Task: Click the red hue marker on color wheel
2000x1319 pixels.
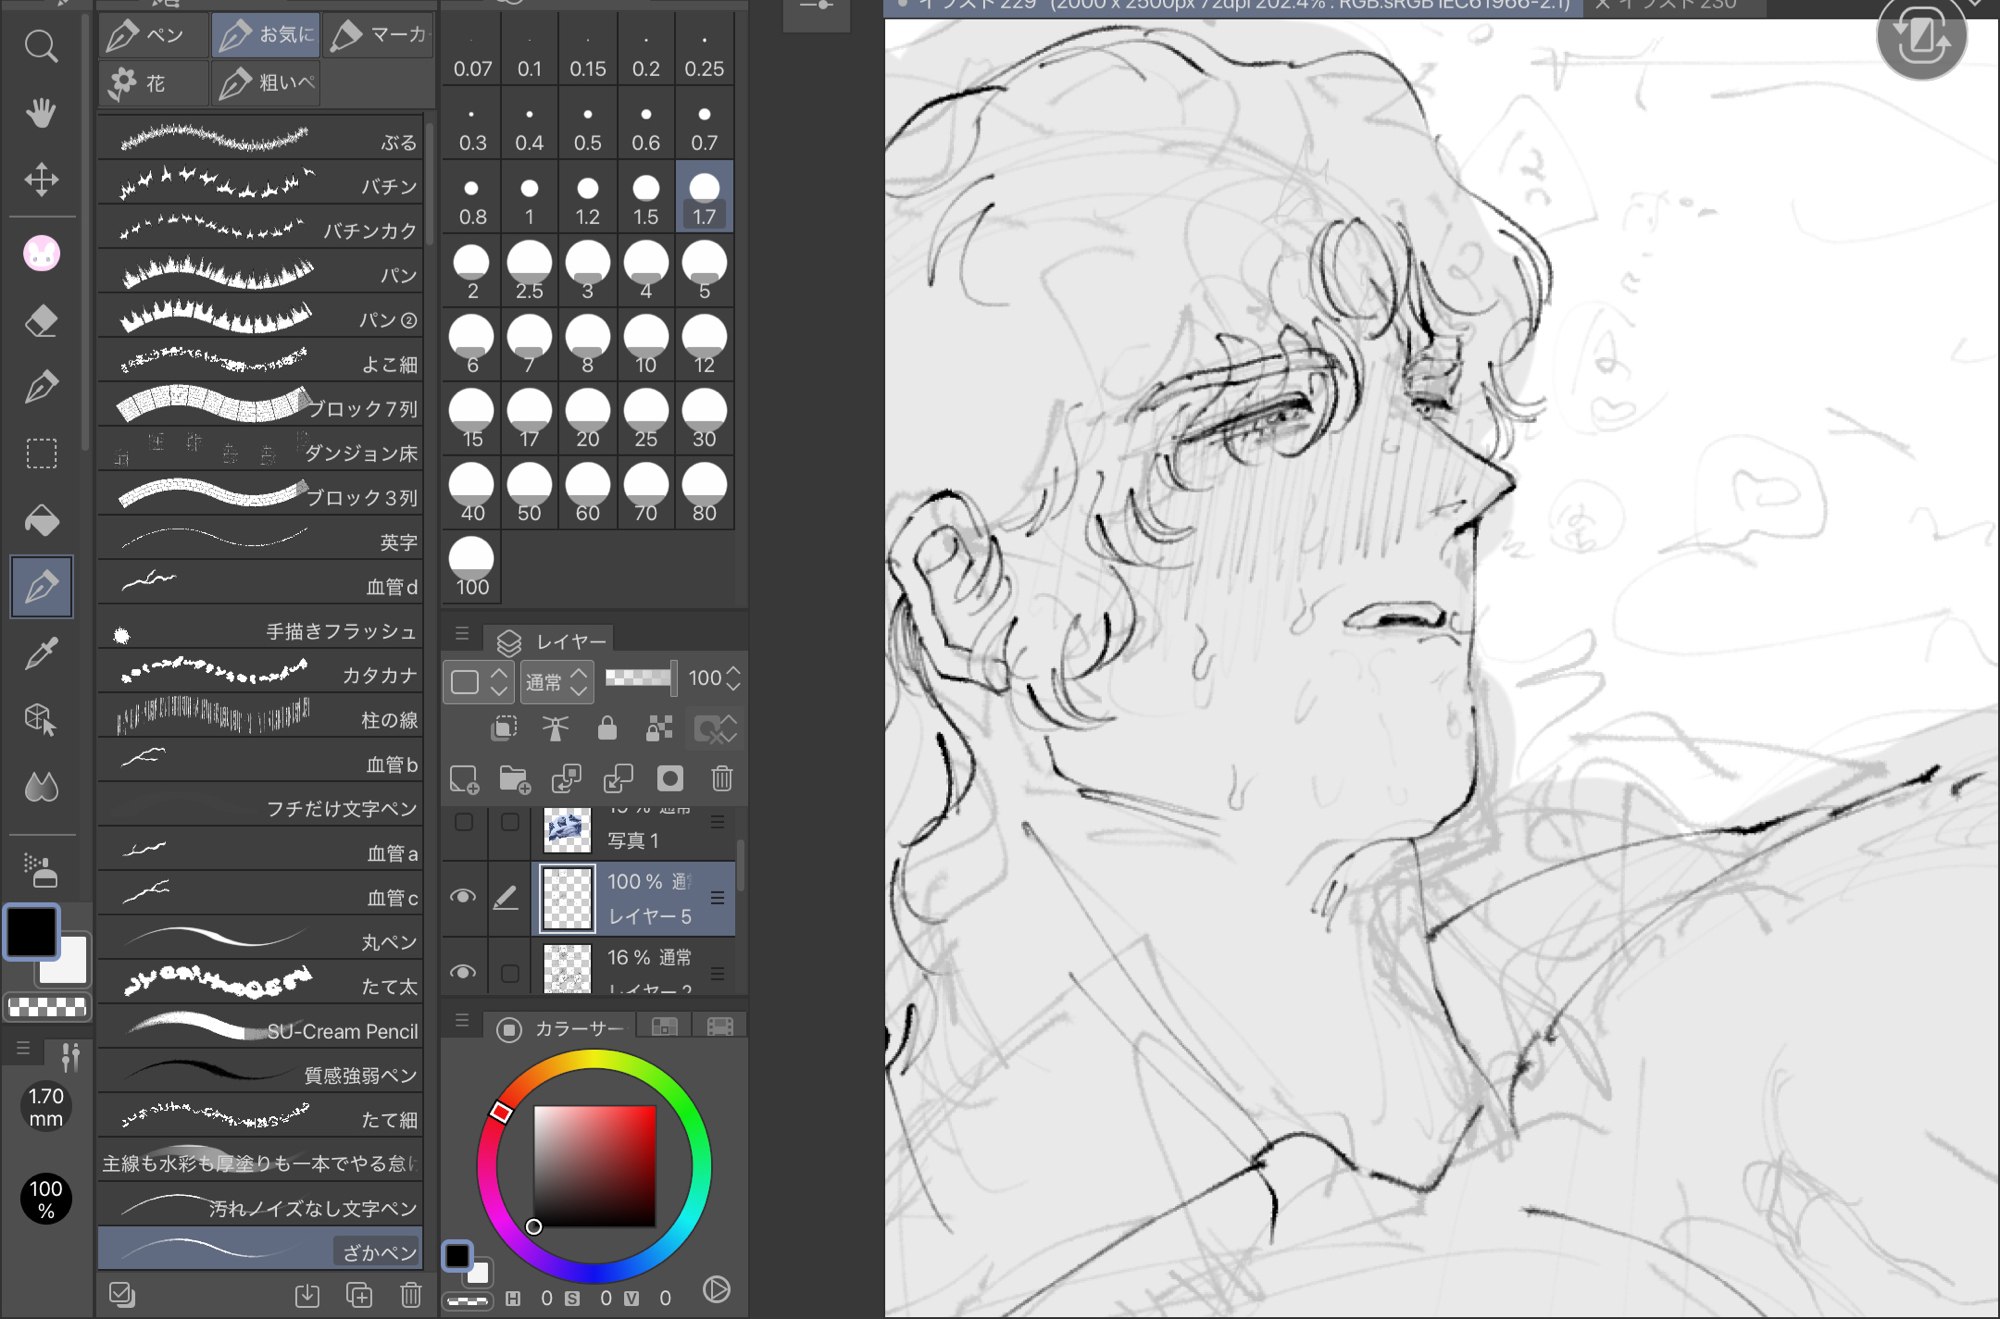Action: (x=501, y=1112)
